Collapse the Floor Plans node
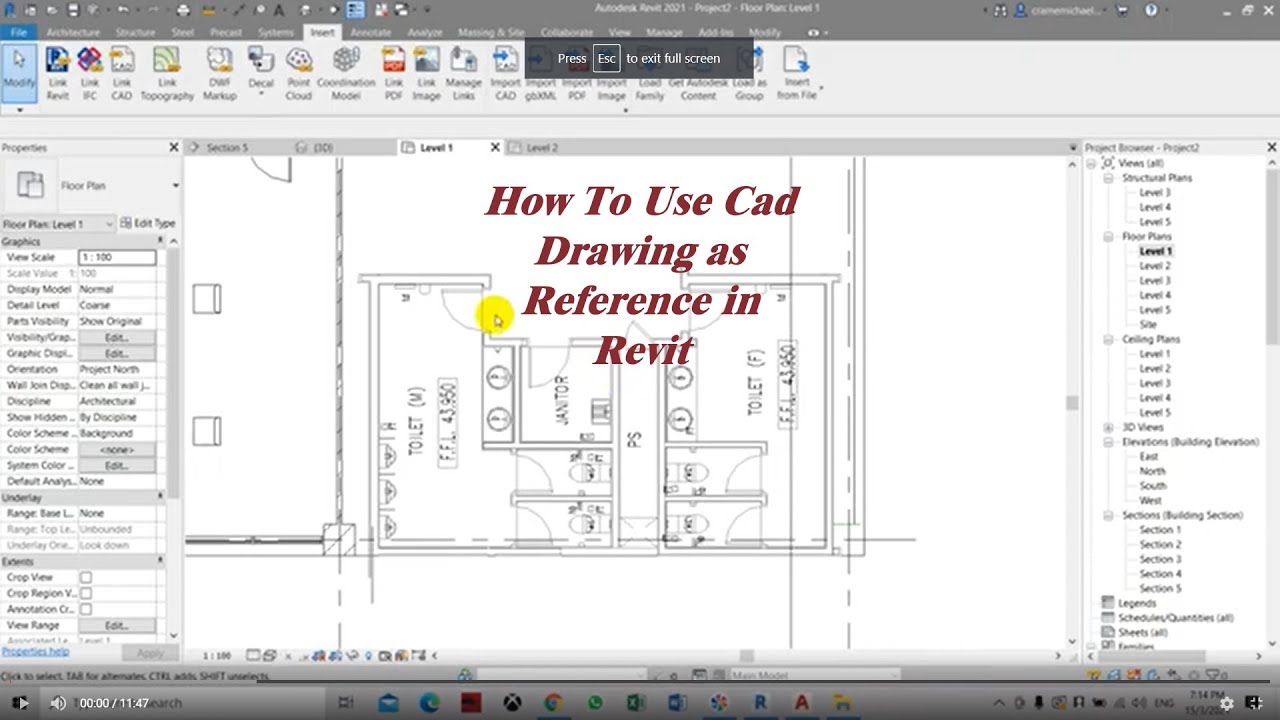Viewport: 1280px width, 720px height. (x=1109, y=237)
